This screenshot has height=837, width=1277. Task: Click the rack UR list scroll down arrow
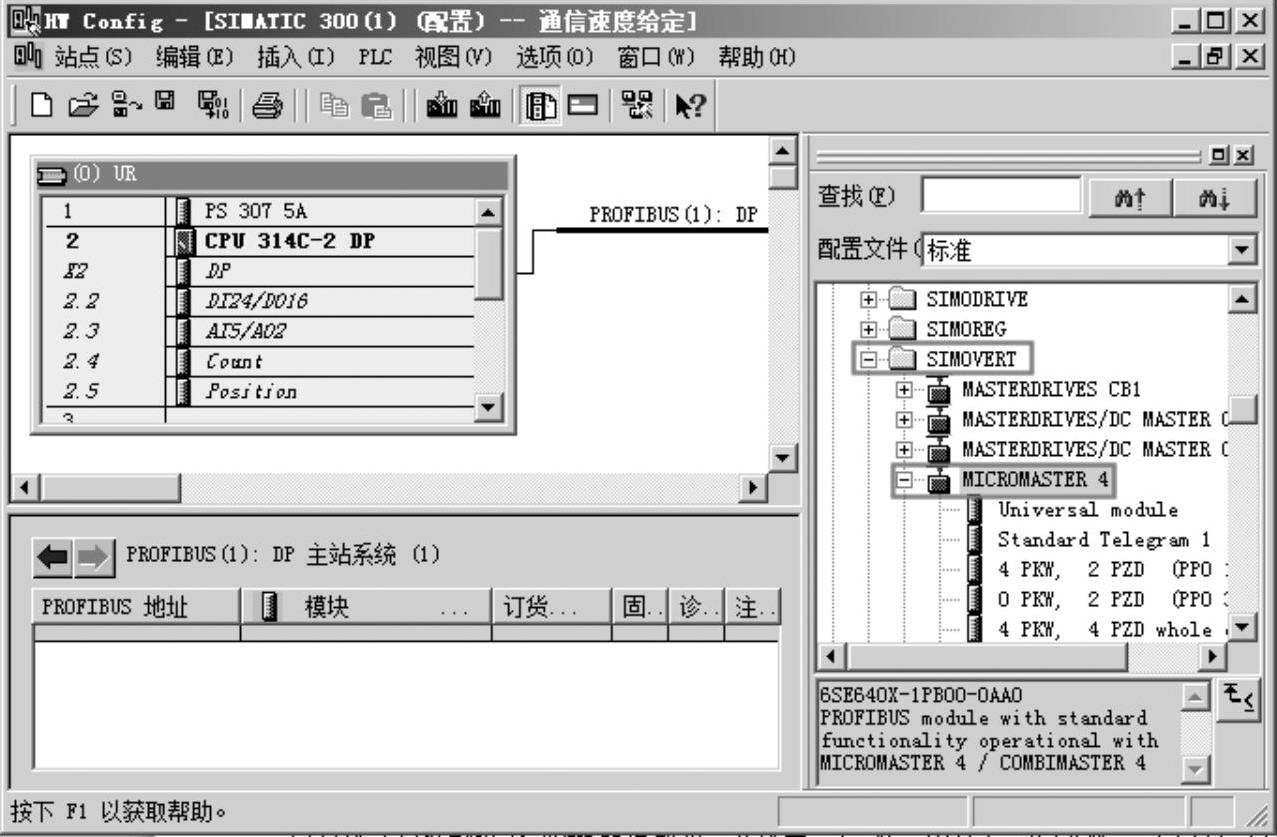point(488,407)
